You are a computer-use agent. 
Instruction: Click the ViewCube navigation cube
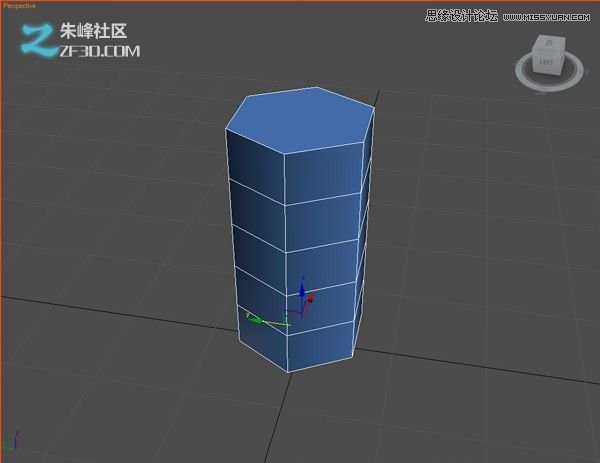549,55
